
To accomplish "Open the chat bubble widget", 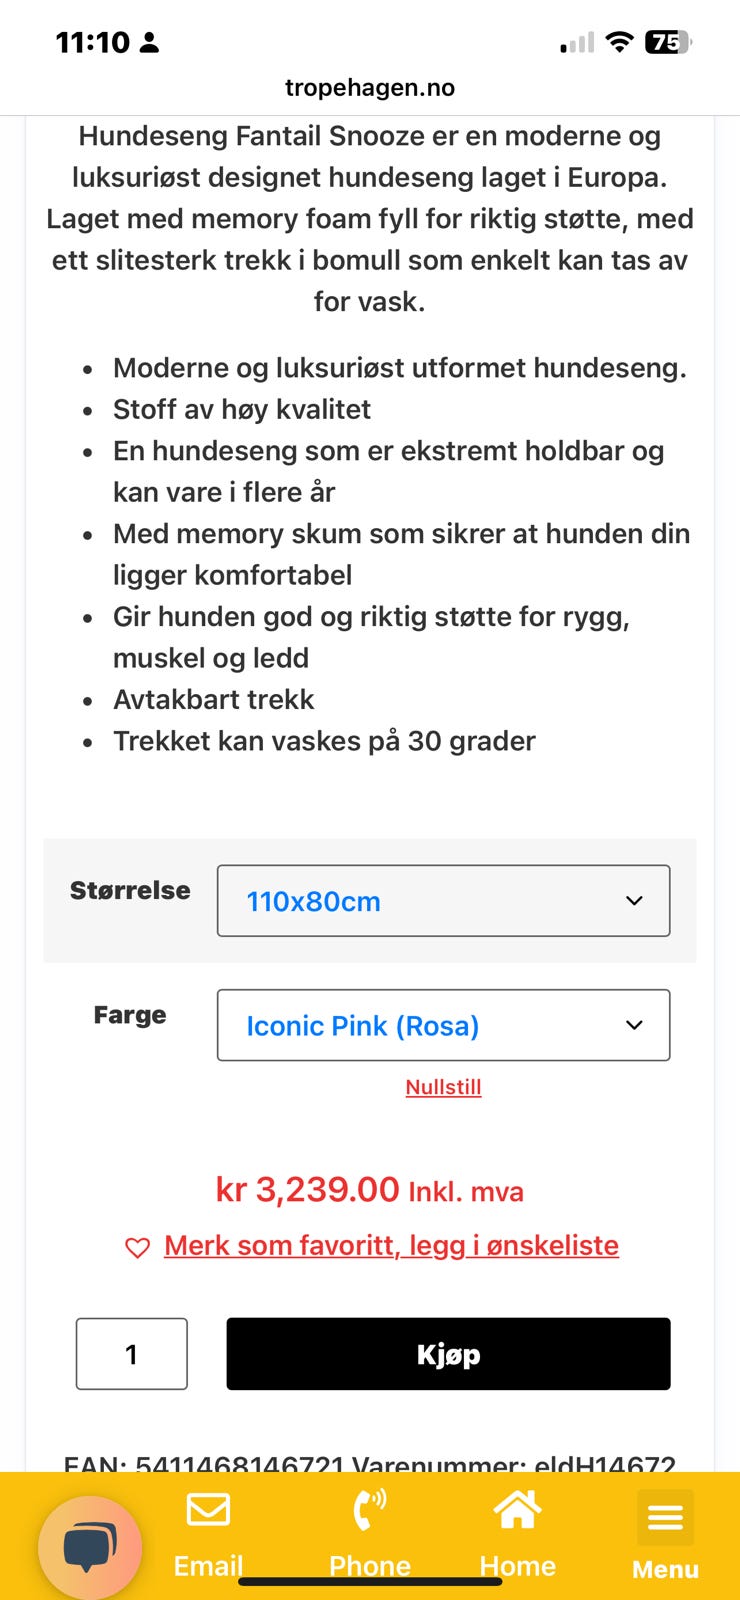I will (x=90, y=1547).
